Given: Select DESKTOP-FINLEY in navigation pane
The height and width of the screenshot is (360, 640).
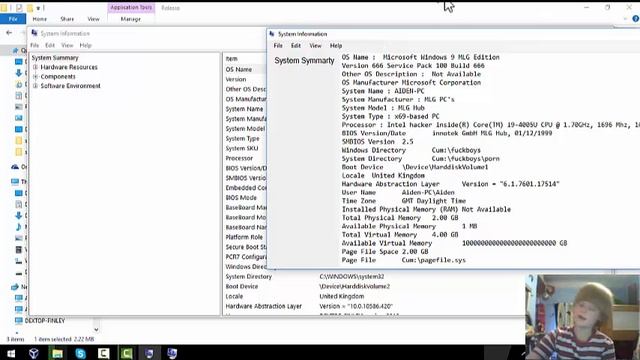Looking at the screenshot, I should click(44, 321).
